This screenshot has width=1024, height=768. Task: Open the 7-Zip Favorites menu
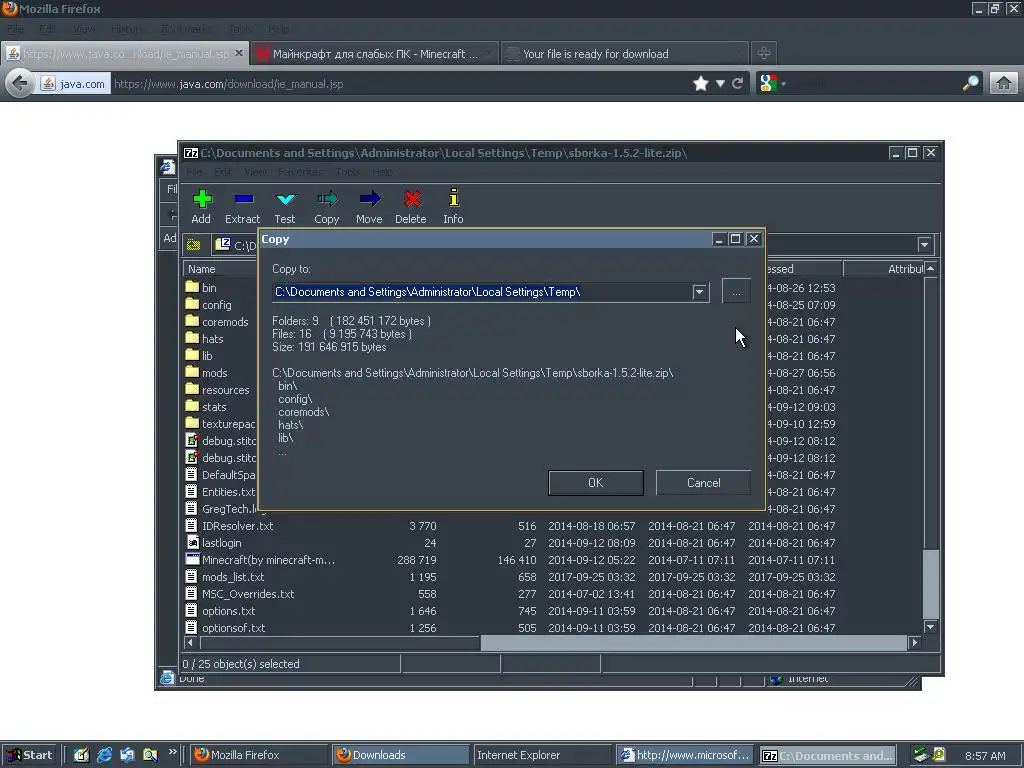tap(300, 172)
